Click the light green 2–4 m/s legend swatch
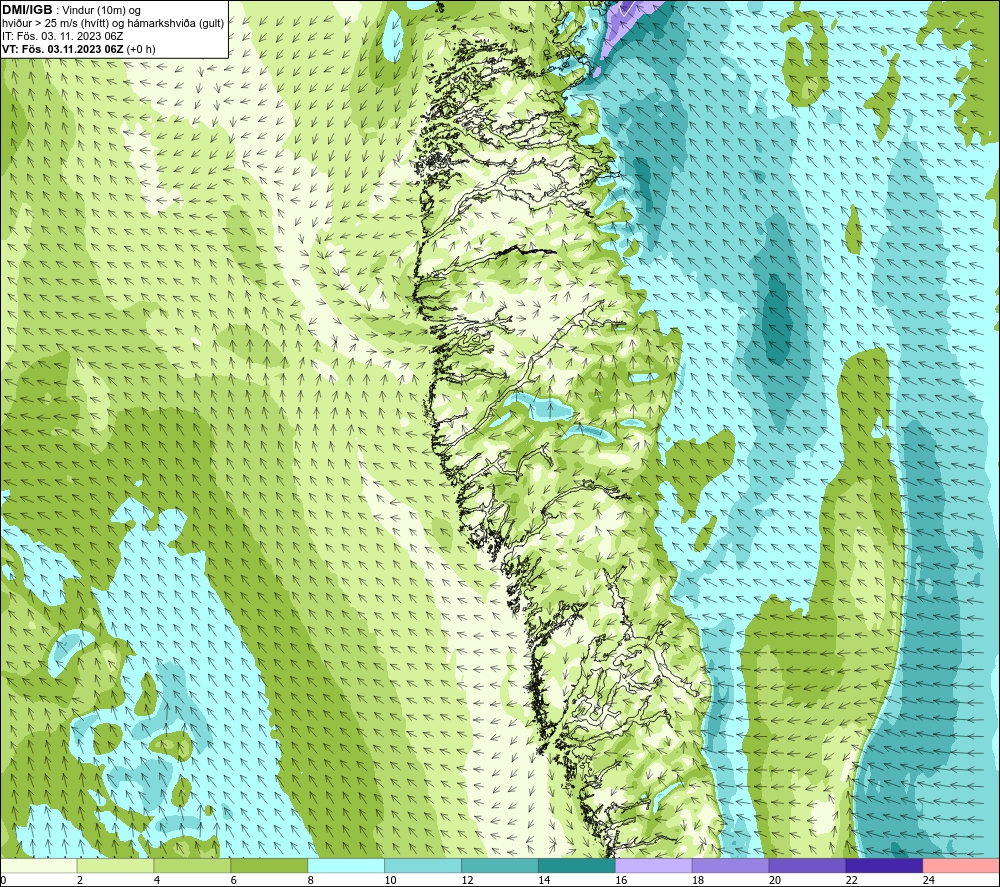This screenshot has width=1000, height=887. click(115, 865)
